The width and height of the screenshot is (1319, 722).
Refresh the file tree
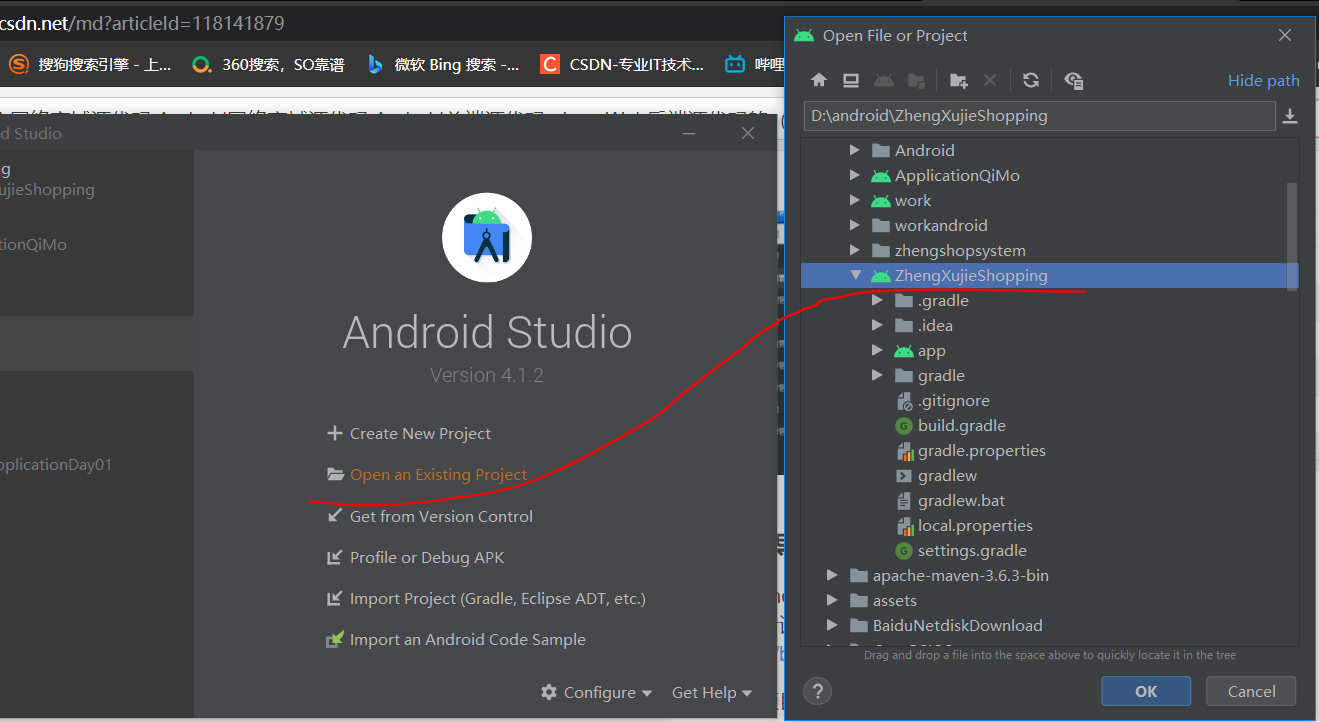[x=1031, y=81]
